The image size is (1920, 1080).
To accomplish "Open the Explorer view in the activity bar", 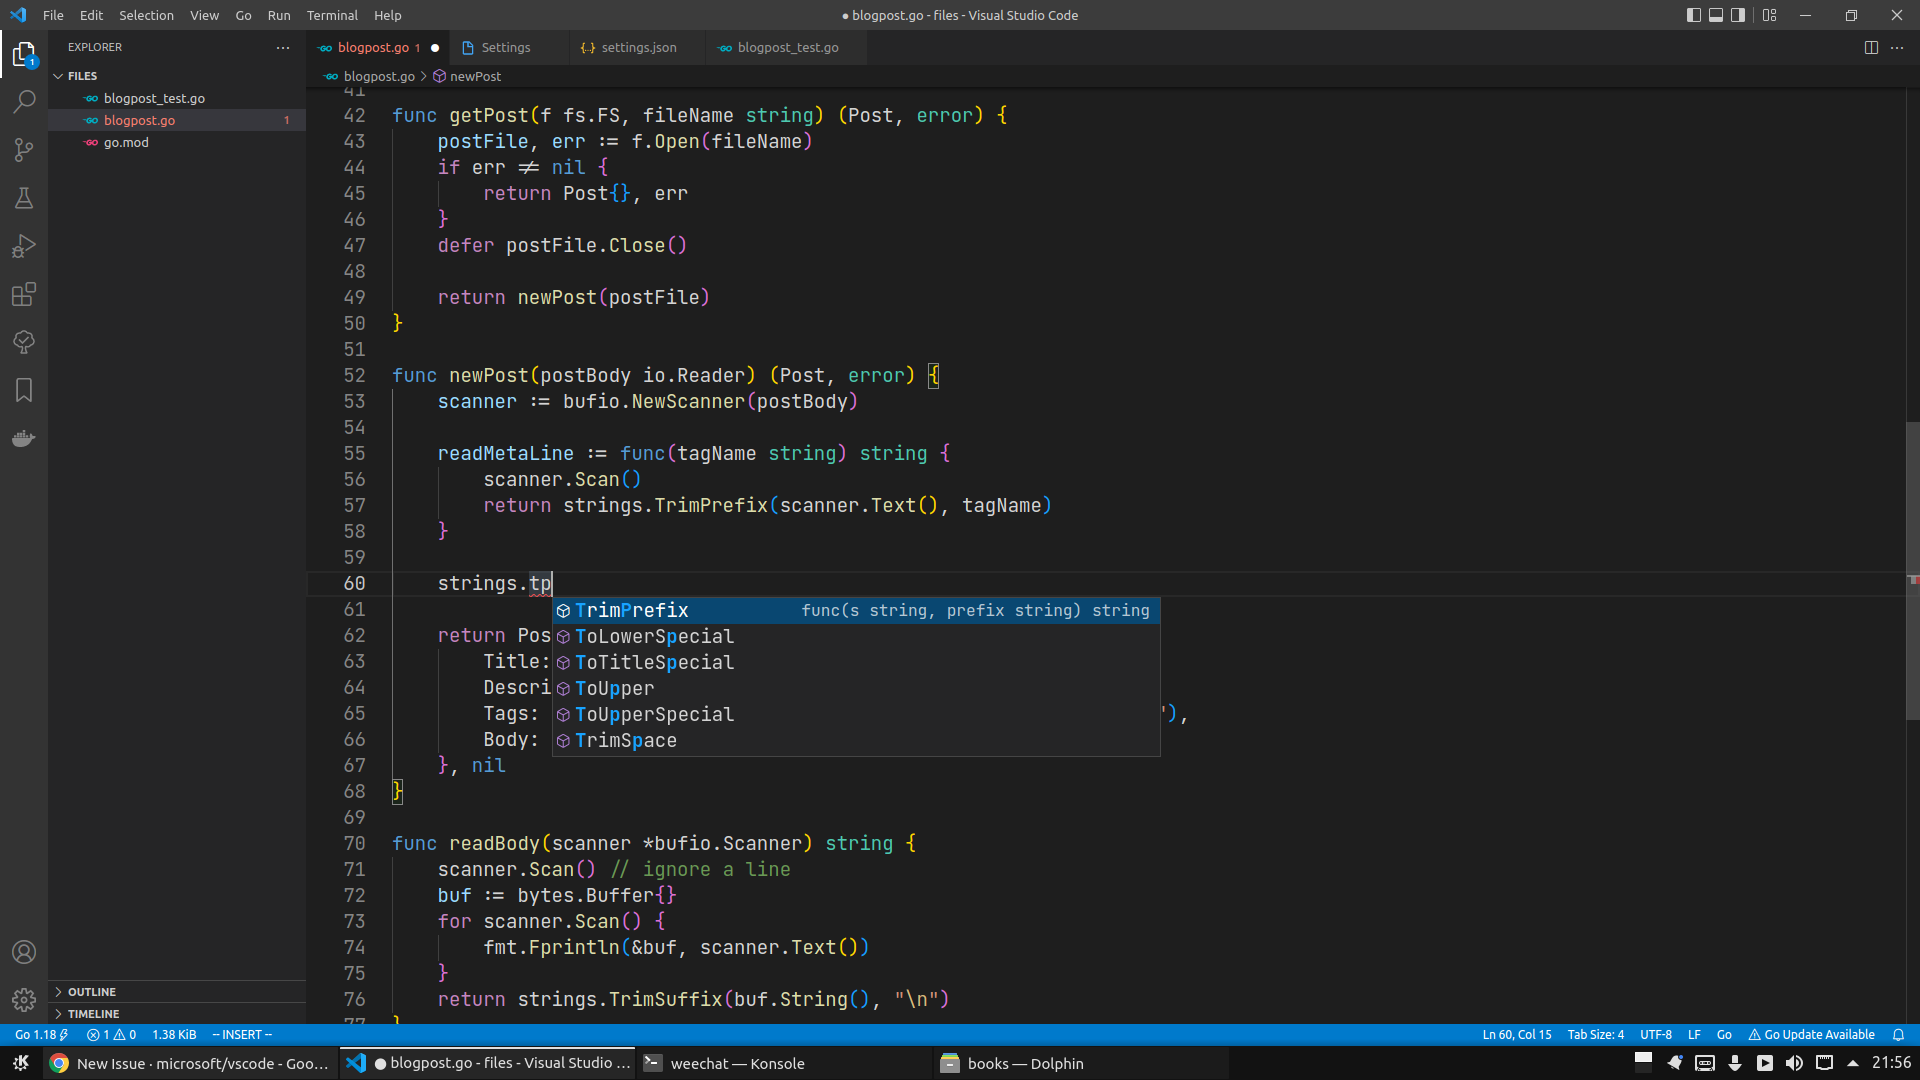I will point(24,54).
